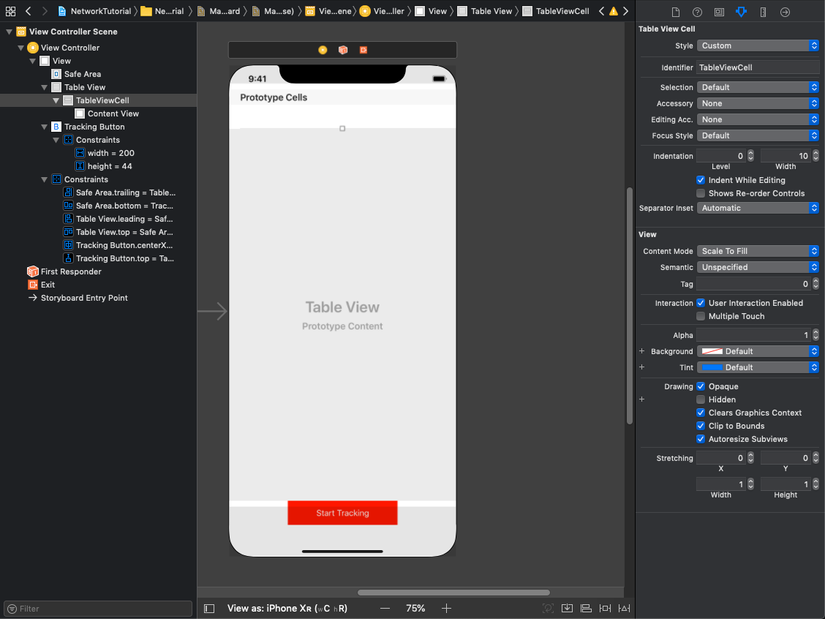Open the Align constraints icon
This screenshot has width=825, height=619.
[x=586, y=608]
